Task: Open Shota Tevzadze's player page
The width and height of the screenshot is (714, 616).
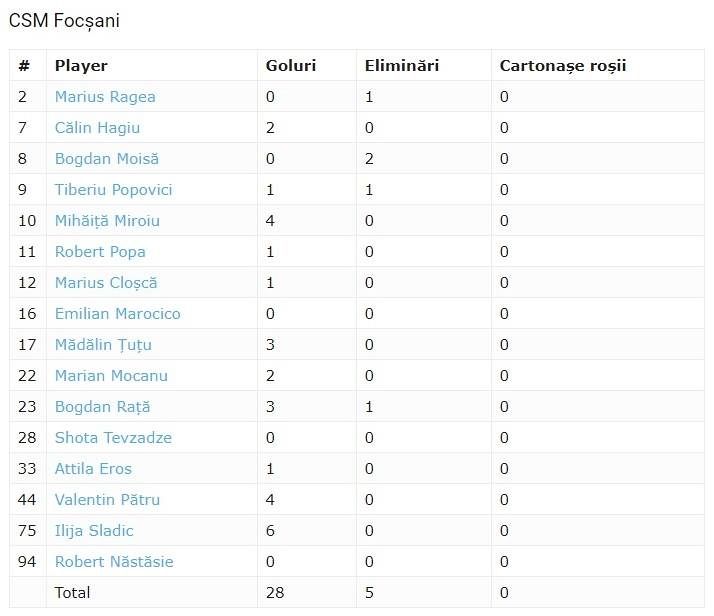Action: click(113, 438)
